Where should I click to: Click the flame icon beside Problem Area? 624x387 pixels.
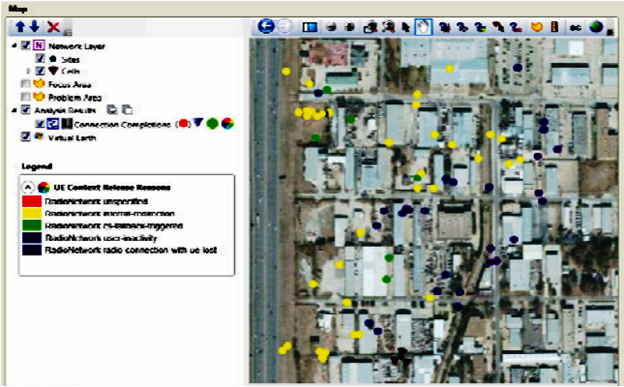[x=39, y=97]
